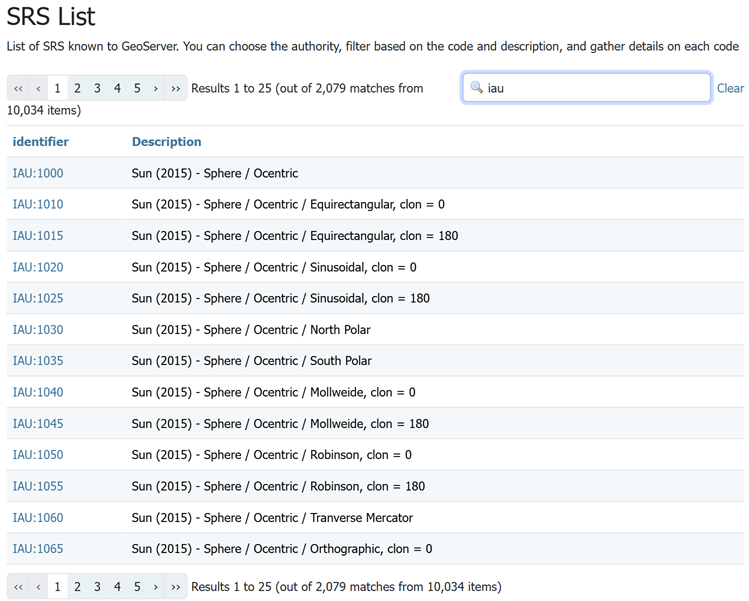Select page 5 in top pager

(x=137, y=88)
